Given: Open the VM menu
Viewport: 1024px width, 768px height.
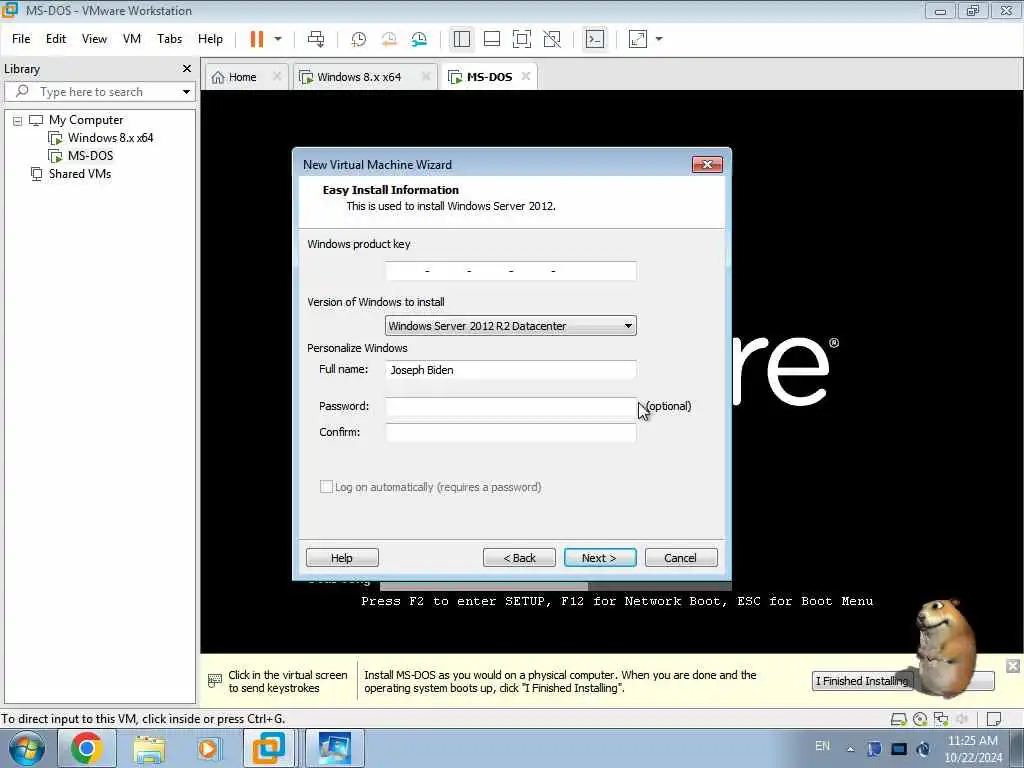Looking at the screenshot, I should point(132,39).
